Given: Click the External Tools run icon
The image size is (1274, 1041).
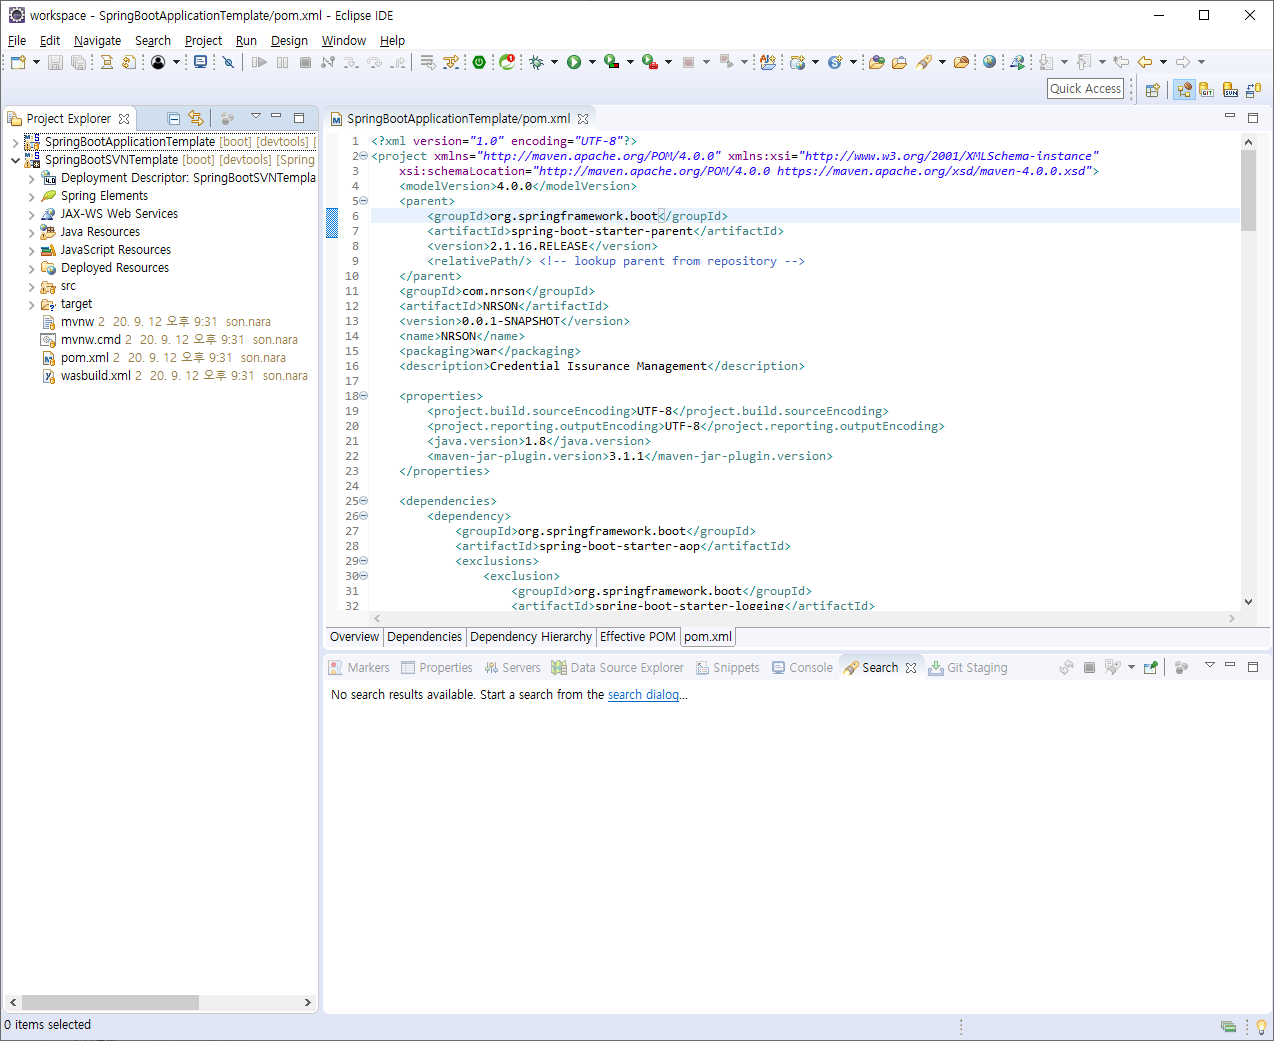Looking at the screenshot, I should [x=650, y=62].
